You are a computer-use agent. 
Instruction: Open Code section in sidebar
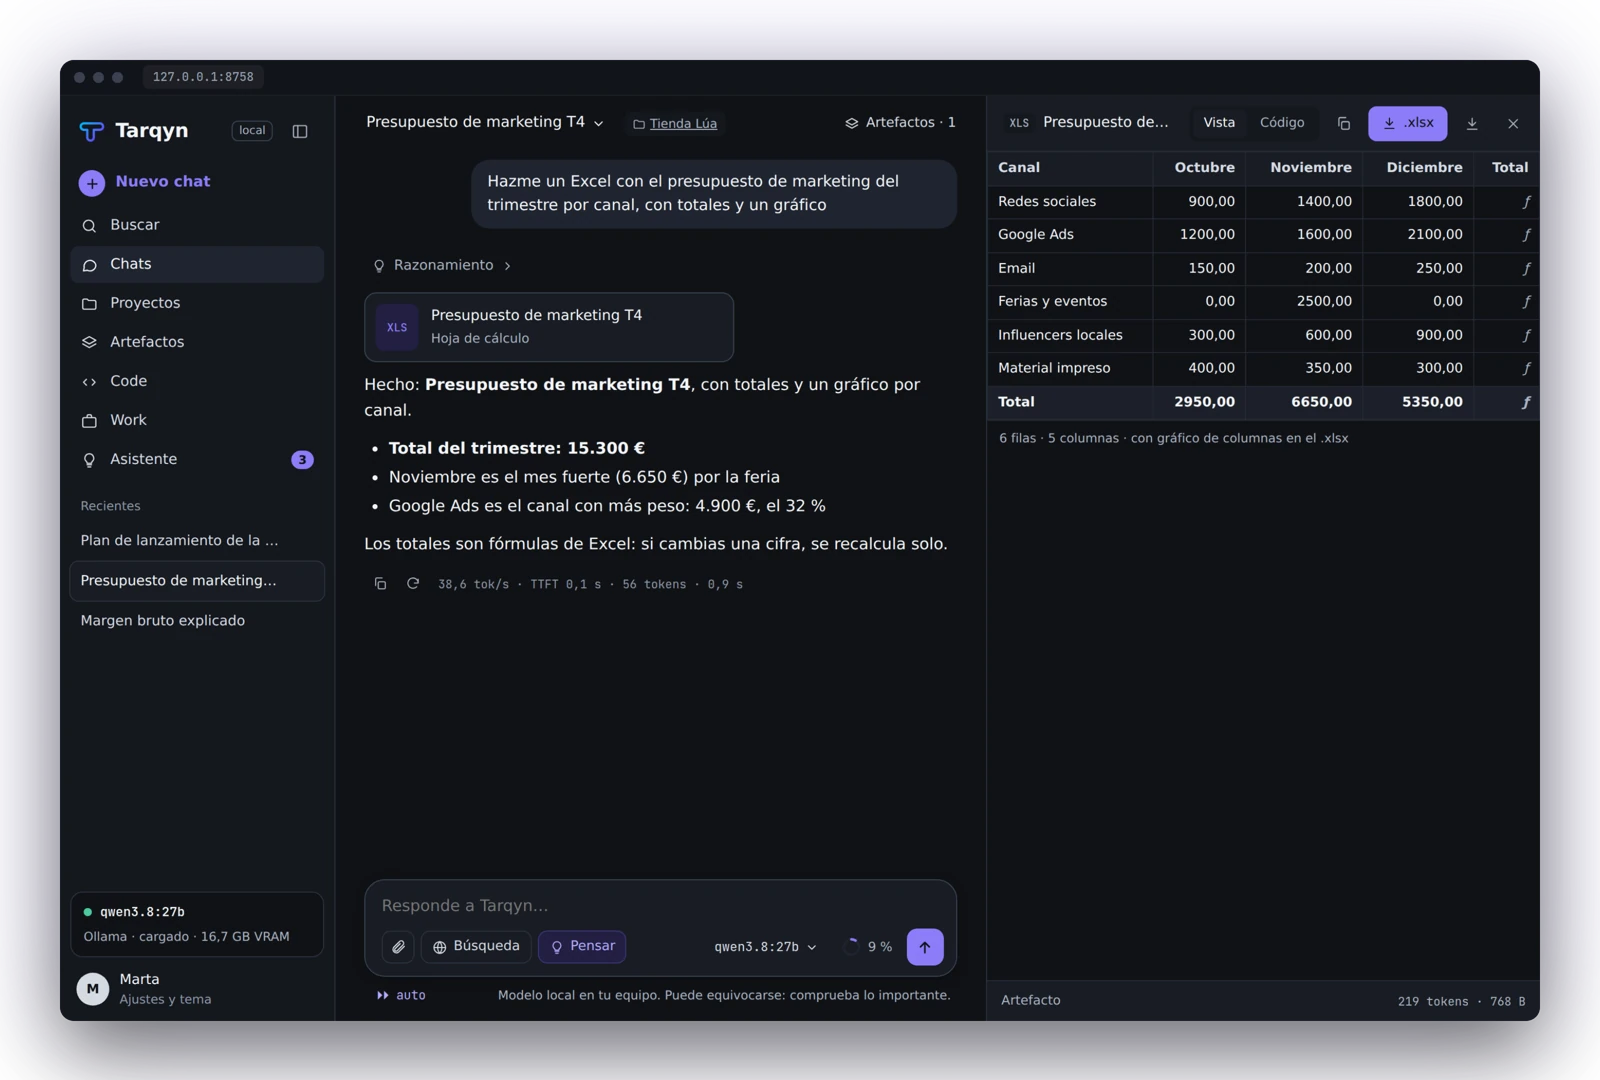[197, 381]
